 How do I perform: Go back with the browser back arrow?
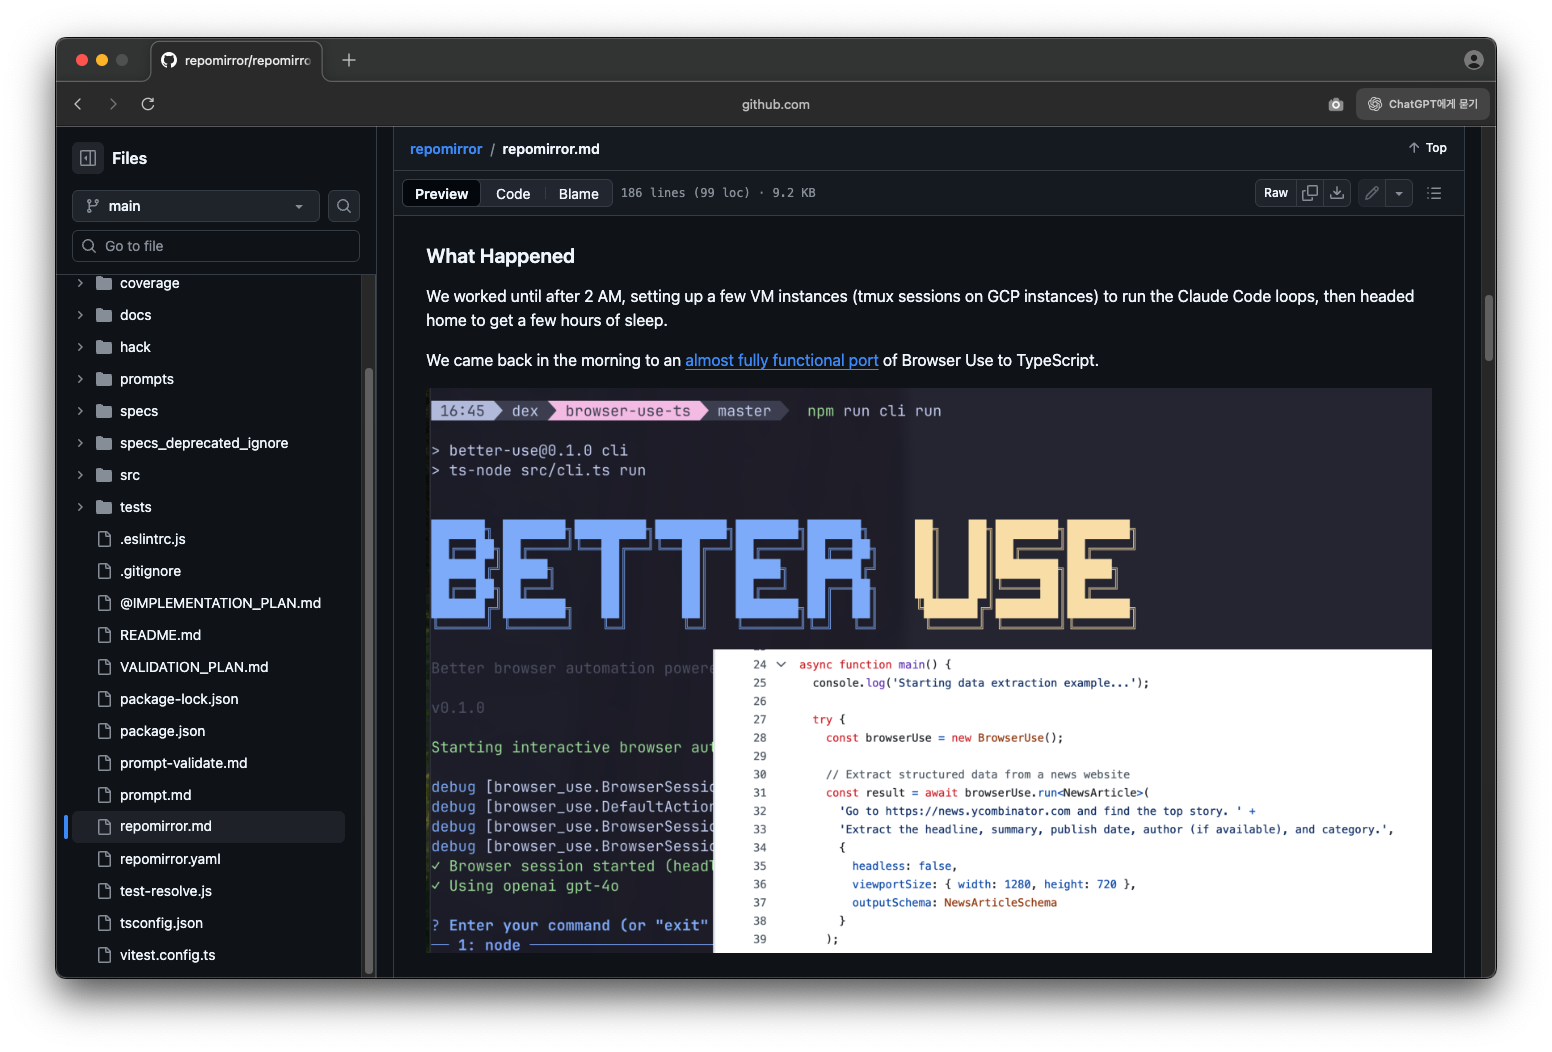[78, 104]
